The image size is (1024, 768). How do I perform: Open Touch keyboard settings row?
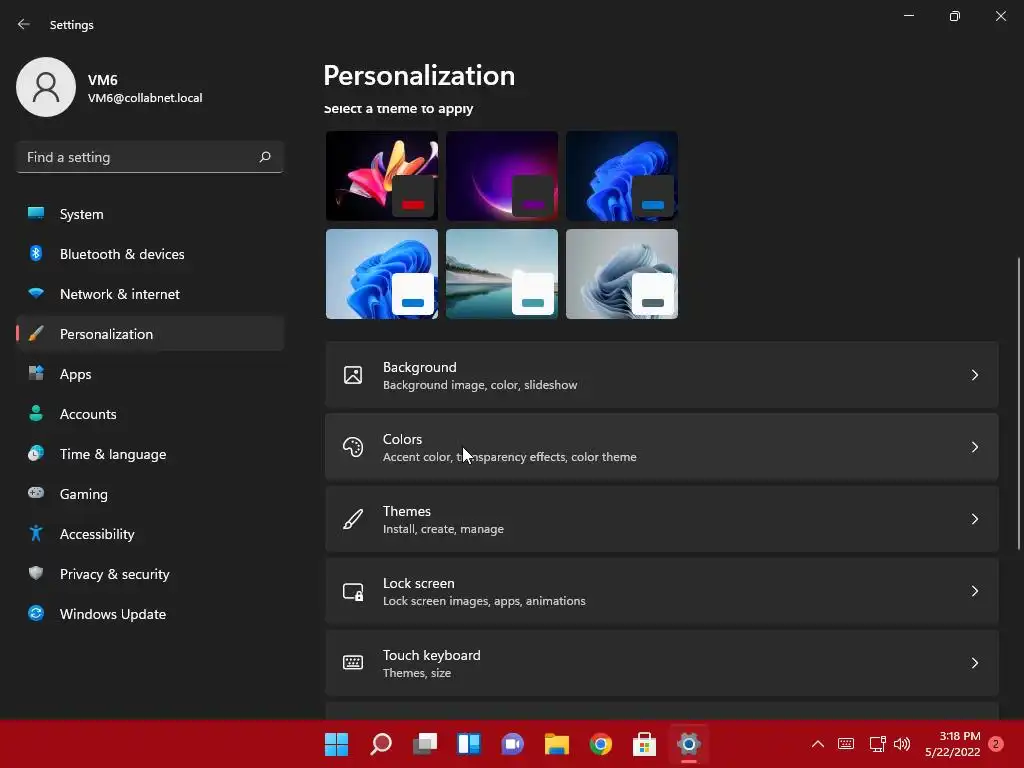[x=662, y=663]
